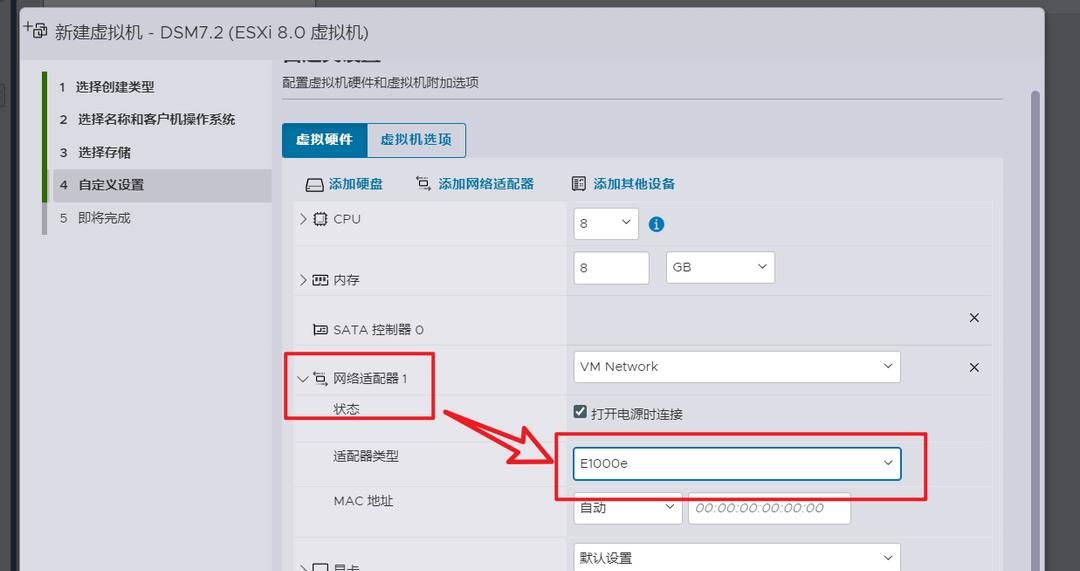Toggle 打开电源时连接 checkbox
The image size is (1080, 571).
[x=580, y=412]
